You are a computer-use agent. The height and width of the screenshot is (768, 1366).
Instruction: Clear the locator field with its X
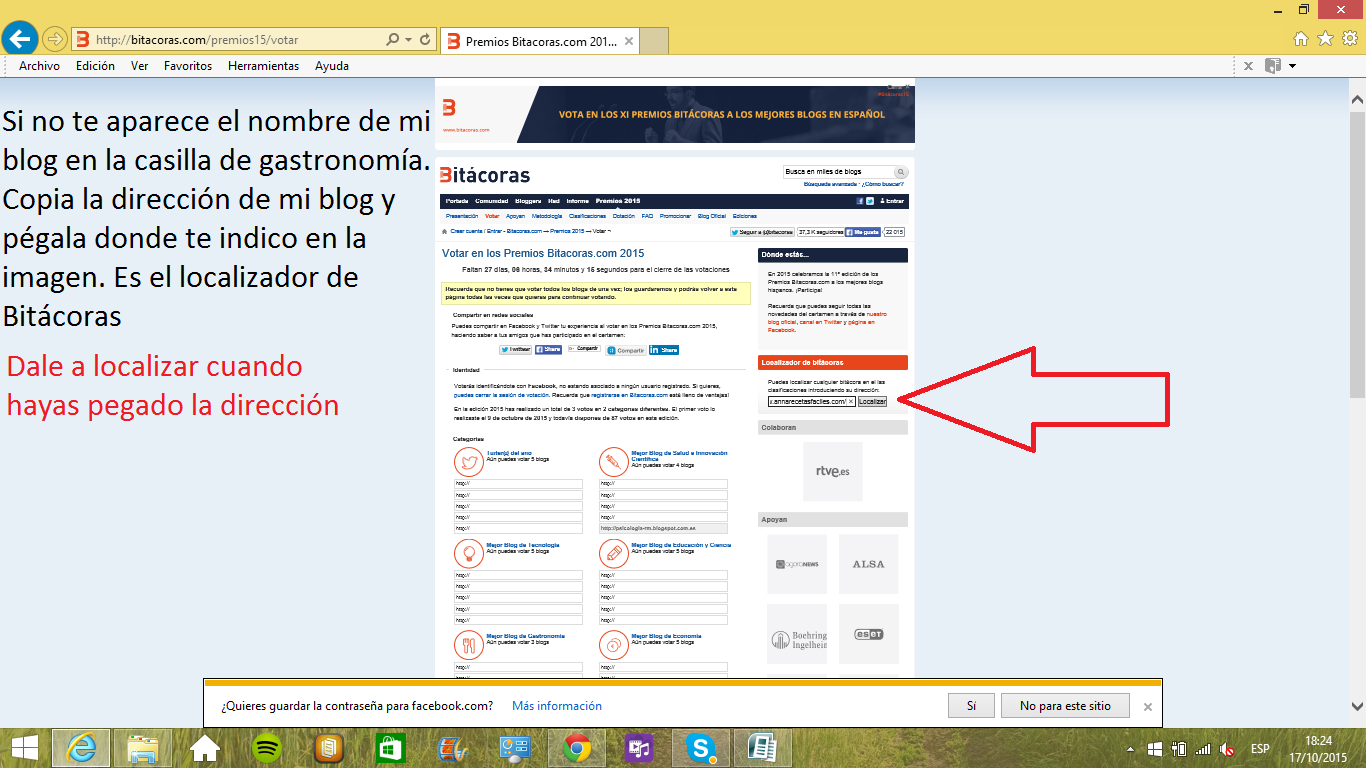(851, 401)
